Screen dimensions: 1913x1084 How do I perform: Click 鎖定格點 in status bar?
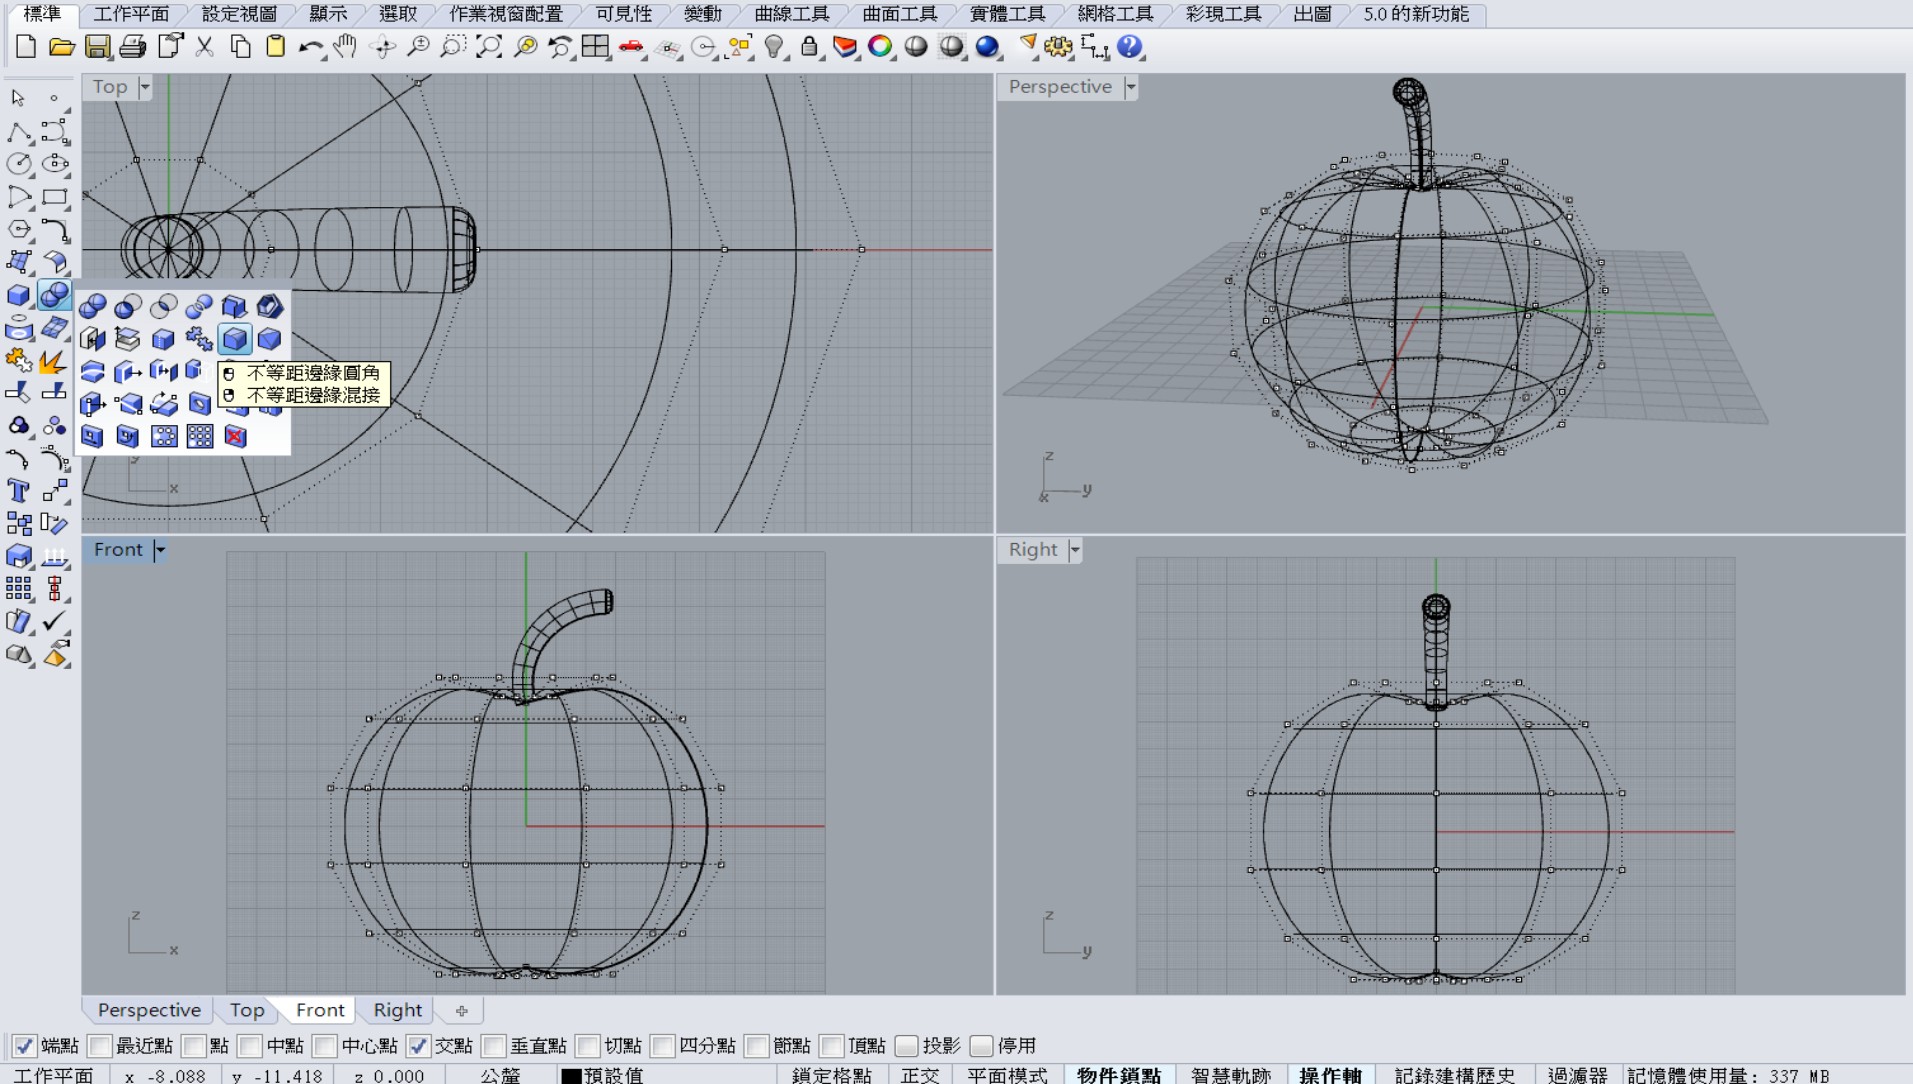831,1075
